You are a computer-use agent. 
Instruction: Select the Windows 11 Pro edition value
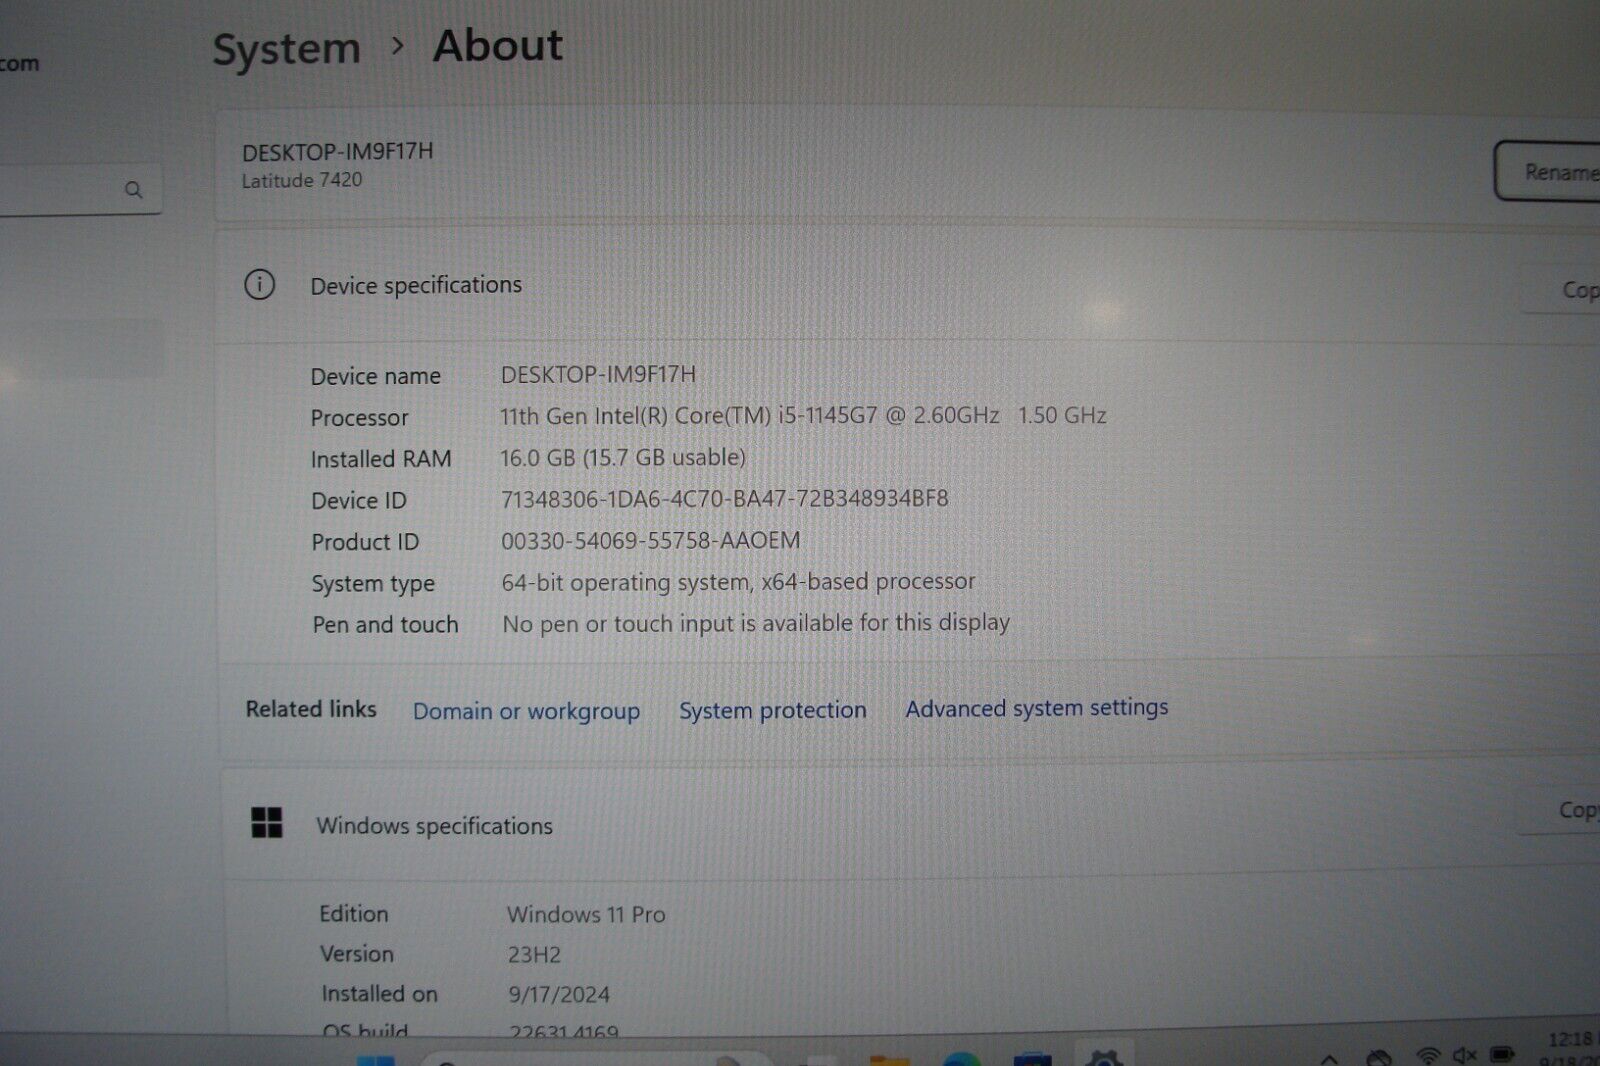tap(586, 914)
